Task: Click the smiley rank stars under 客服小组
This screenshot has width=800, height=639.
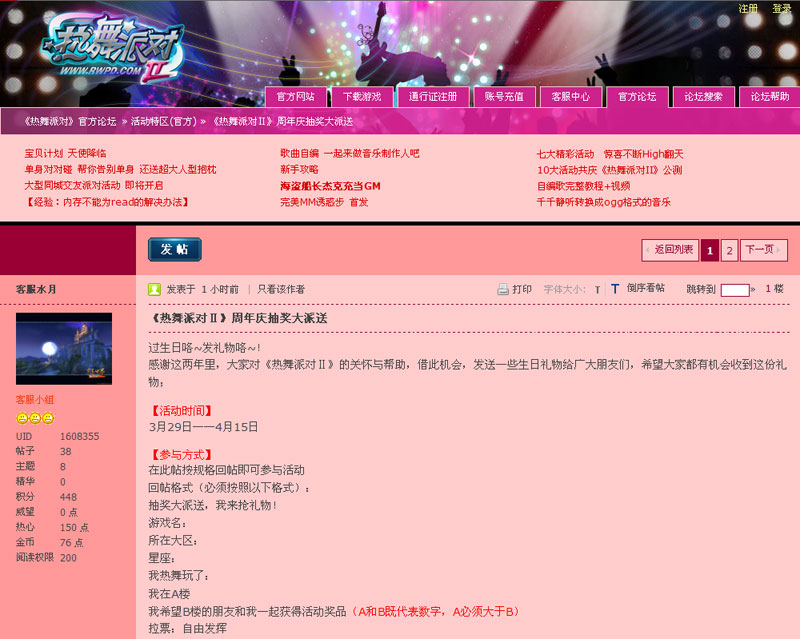Action: coord(35,419)
